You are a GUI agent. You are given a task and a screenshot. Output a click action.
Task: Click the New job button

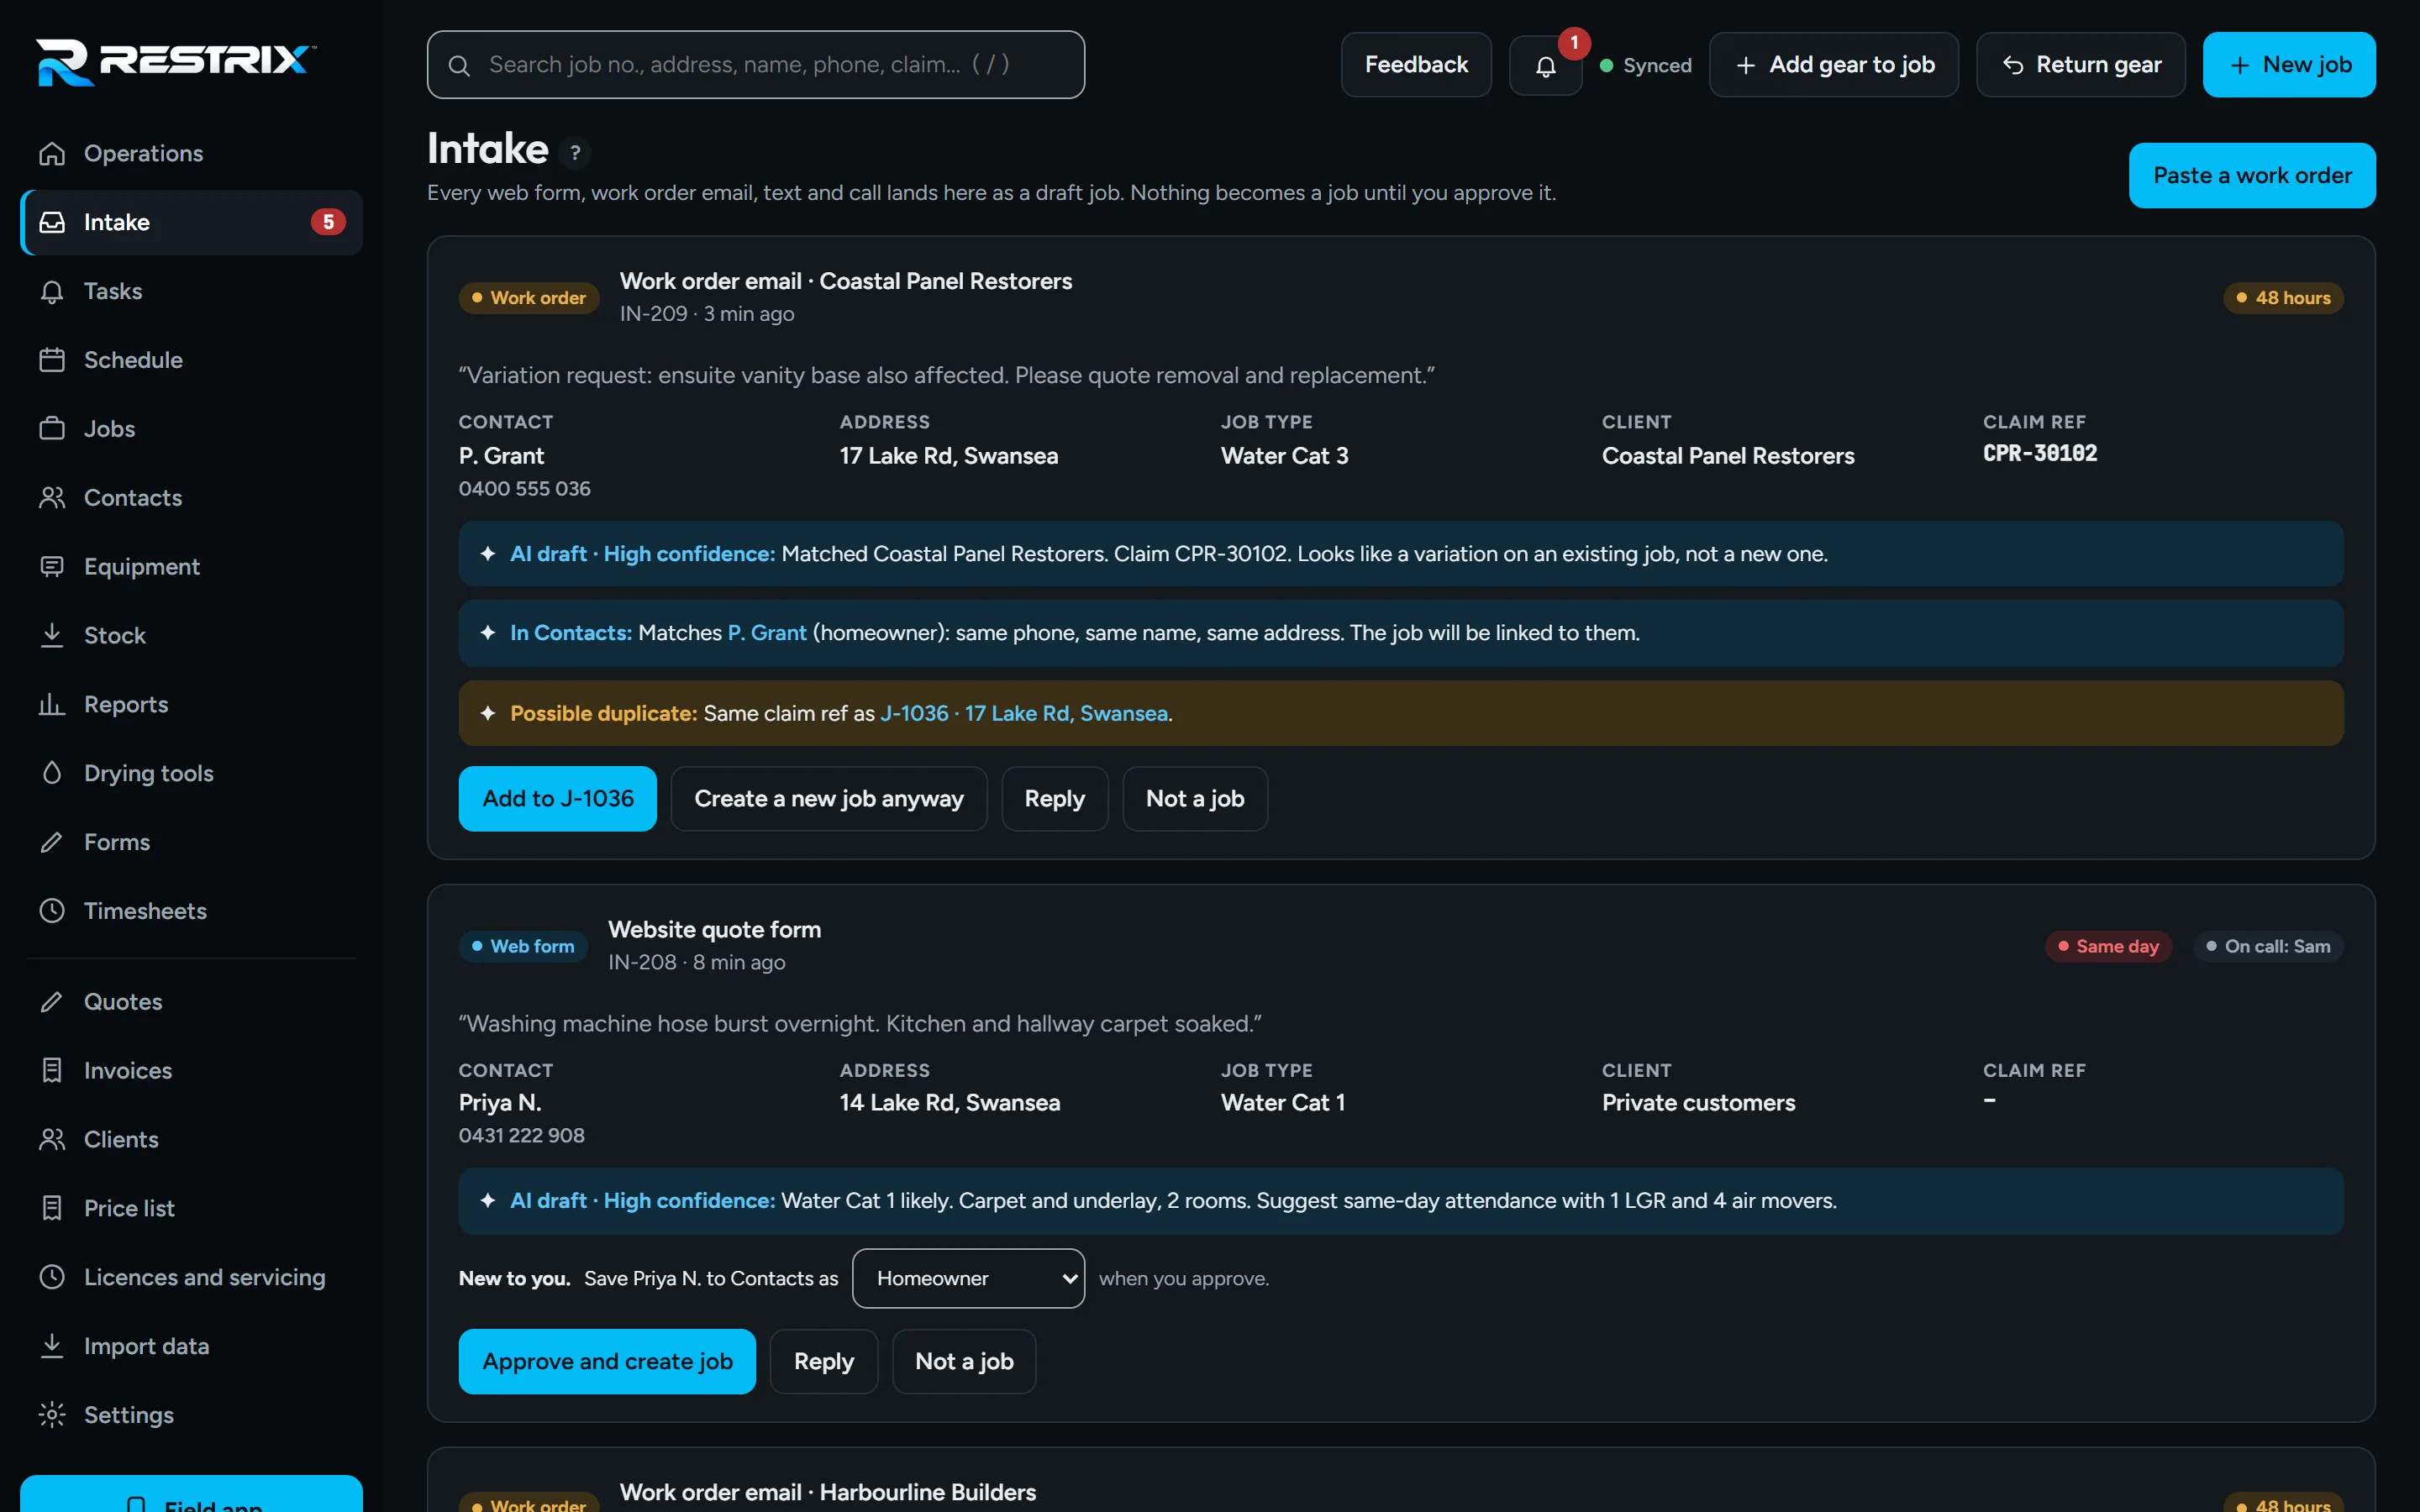tap(2289, 65)
